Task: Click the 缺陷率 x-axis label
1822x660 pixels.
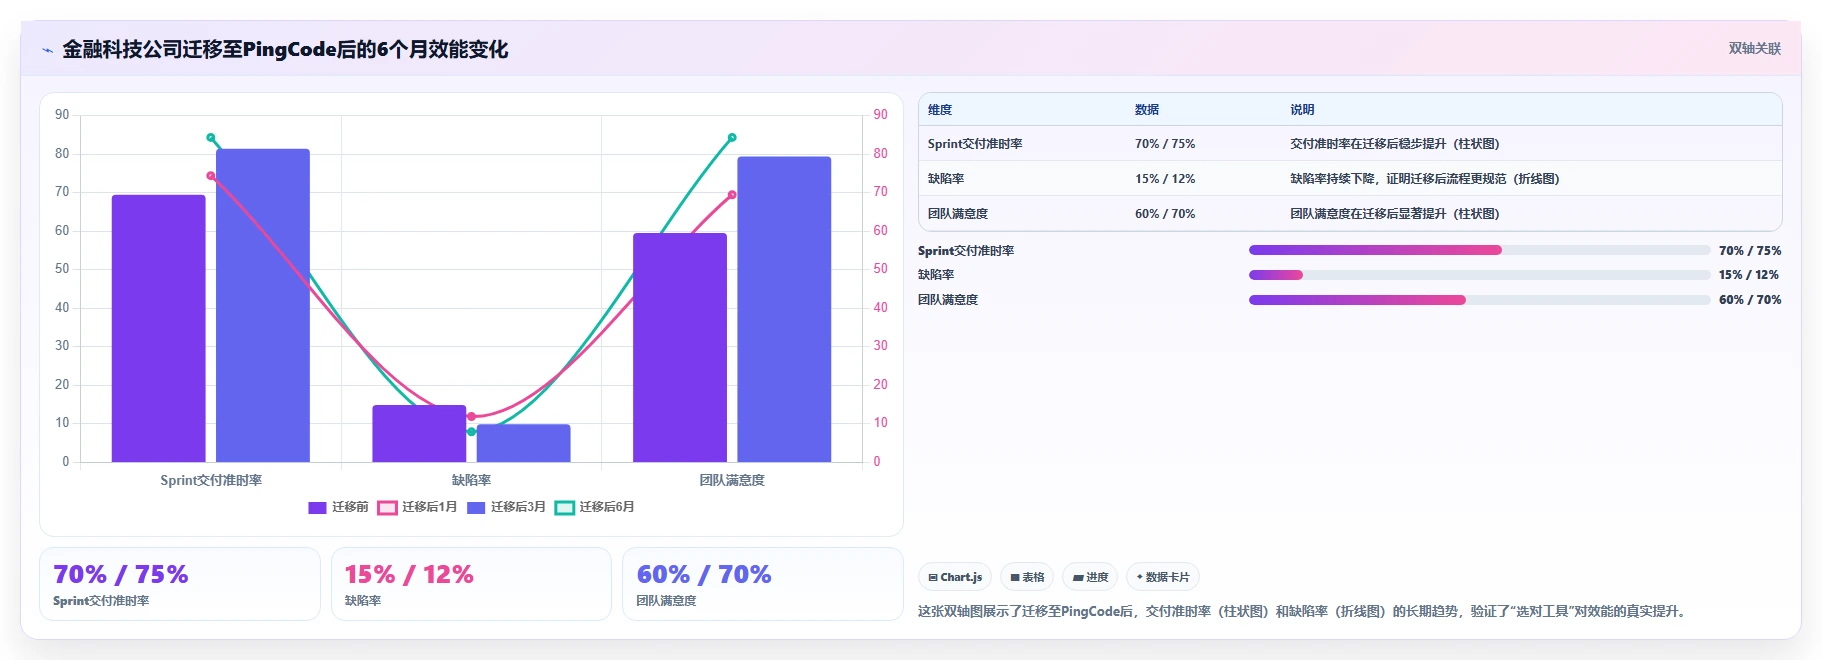Action: point(471,481)
